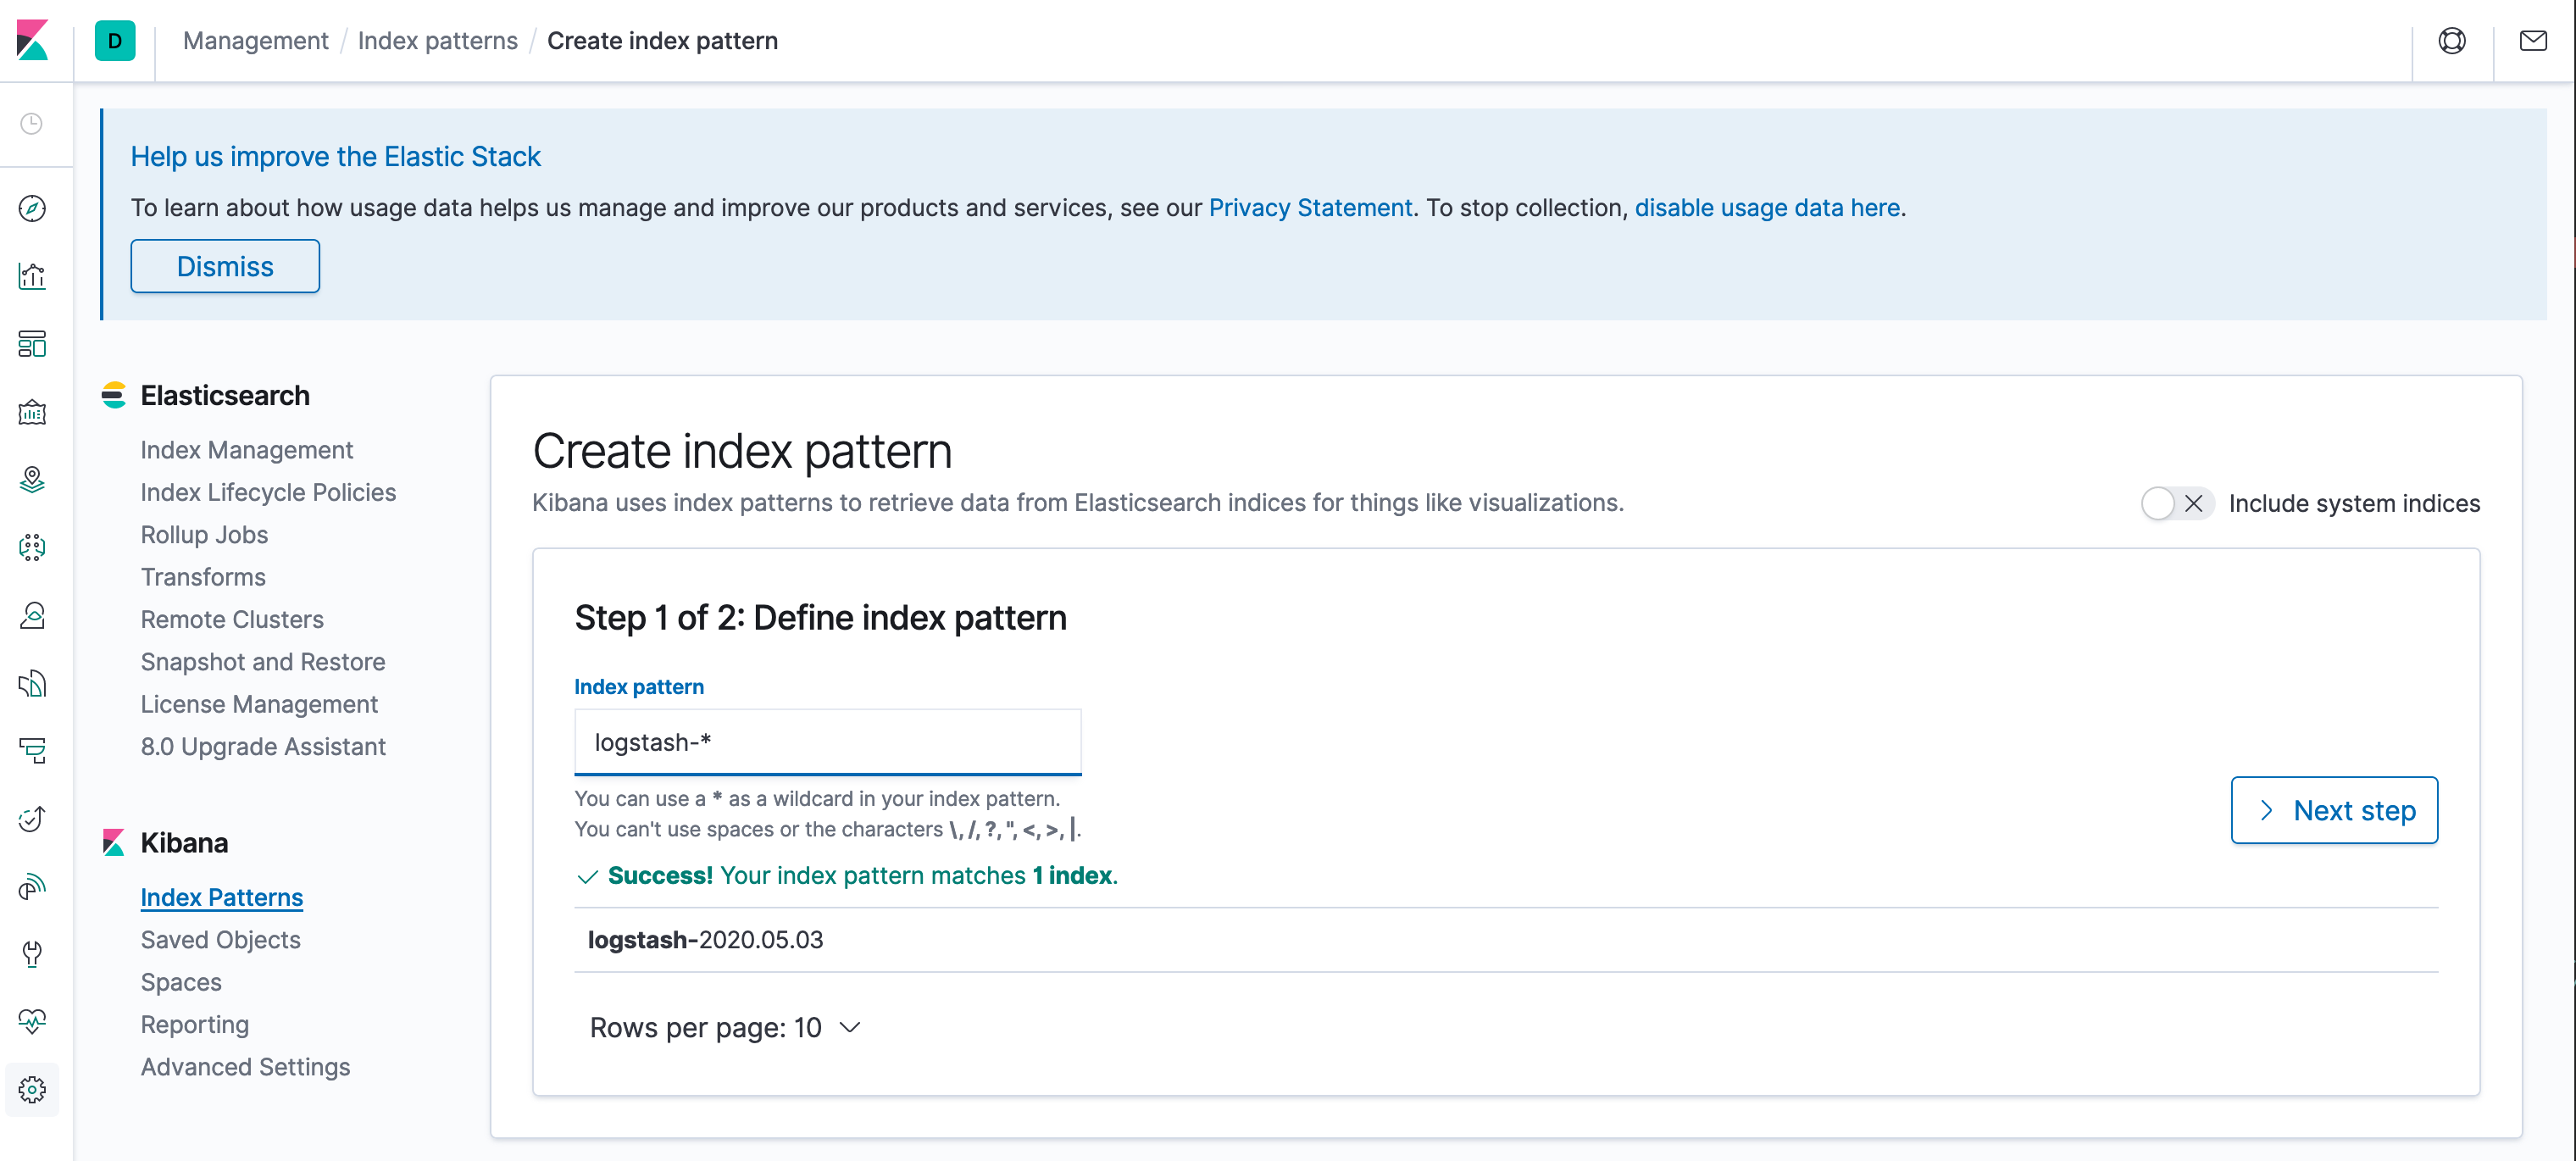Click the Kibana logo in top-left corner
Image resolution: width=2576 pixels, height=1161 pixels.
pyautogui.click(x=33, y=40)
